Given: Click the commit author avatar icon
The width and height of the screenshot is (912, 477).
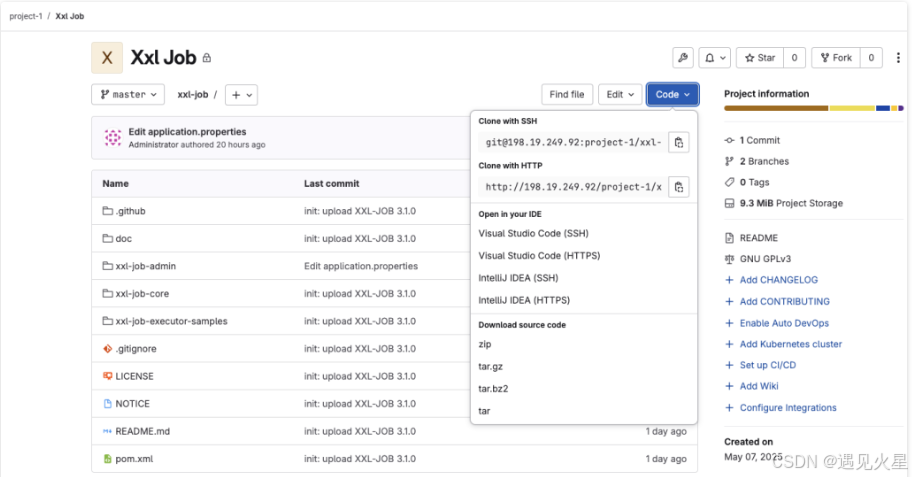Looking at the screenshot, I should 113,137.
